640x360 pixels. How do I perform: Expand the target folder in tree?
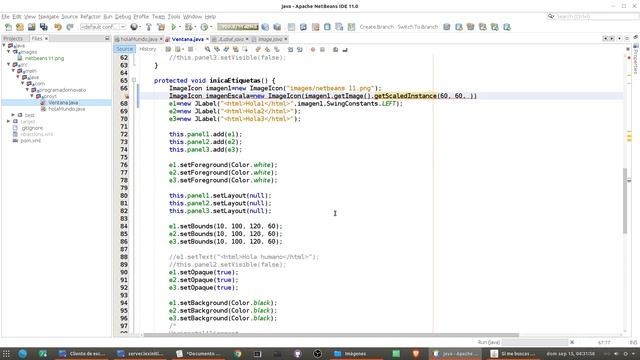coord(9,121)
